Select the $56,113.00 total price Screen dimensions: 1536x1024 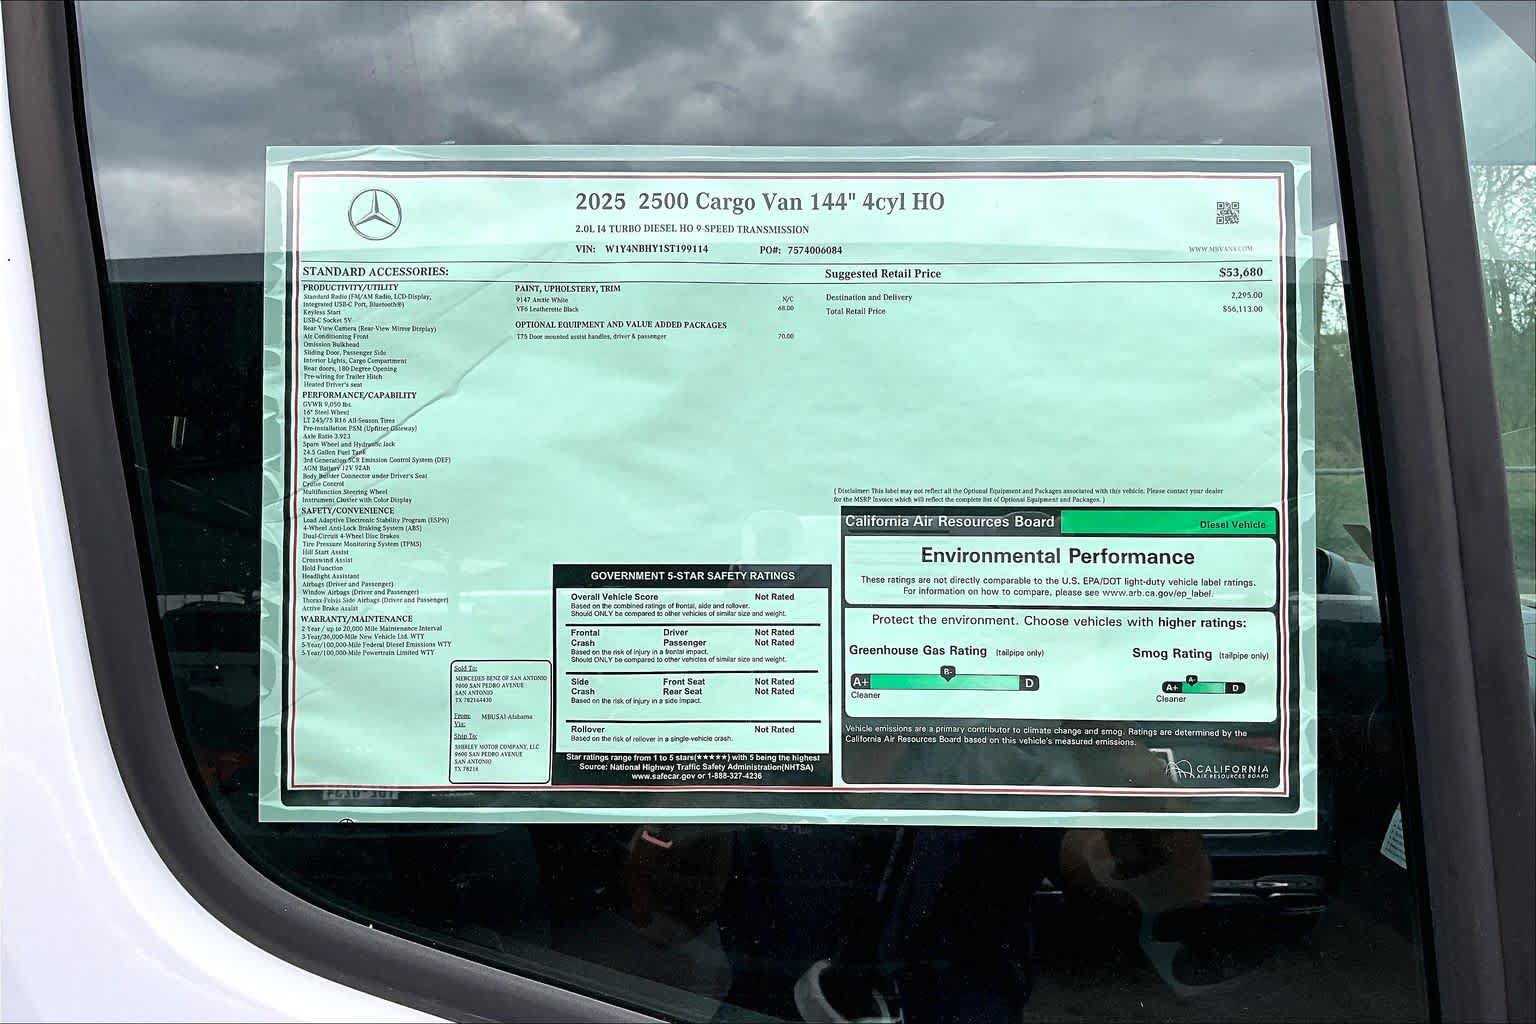[1242, 309]
